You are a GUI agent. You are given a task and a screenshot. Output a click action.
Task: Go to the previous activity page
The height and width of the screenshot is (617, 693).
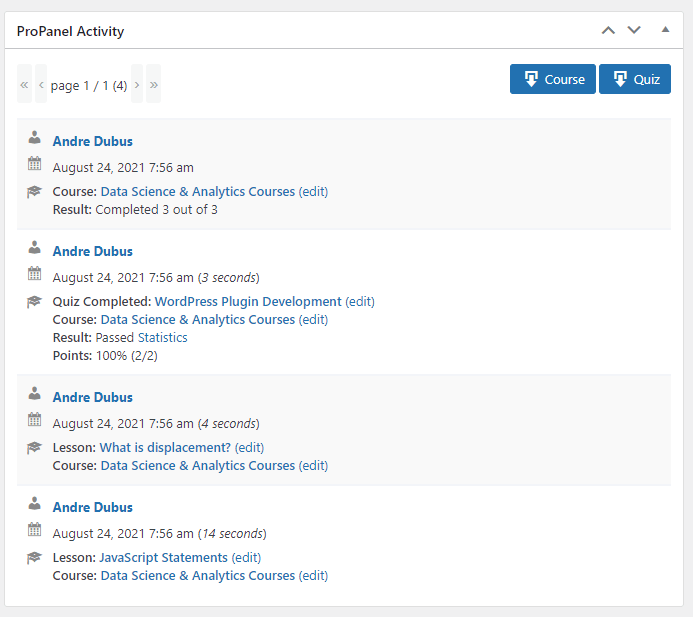[x=41, y=85]
